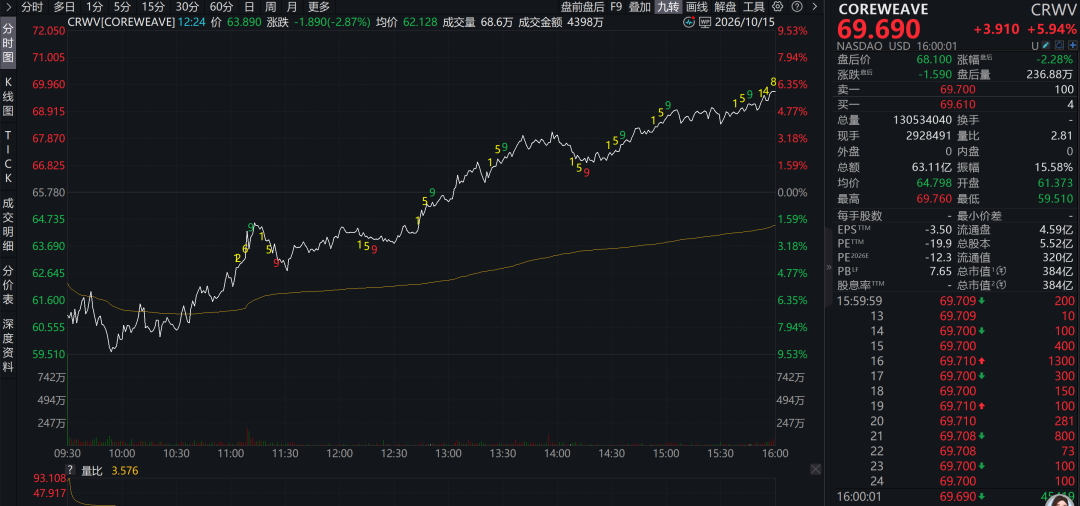Screen dimensions: 1080x506
Task: Click the 69.690 last price
Action: pos(879,29)
